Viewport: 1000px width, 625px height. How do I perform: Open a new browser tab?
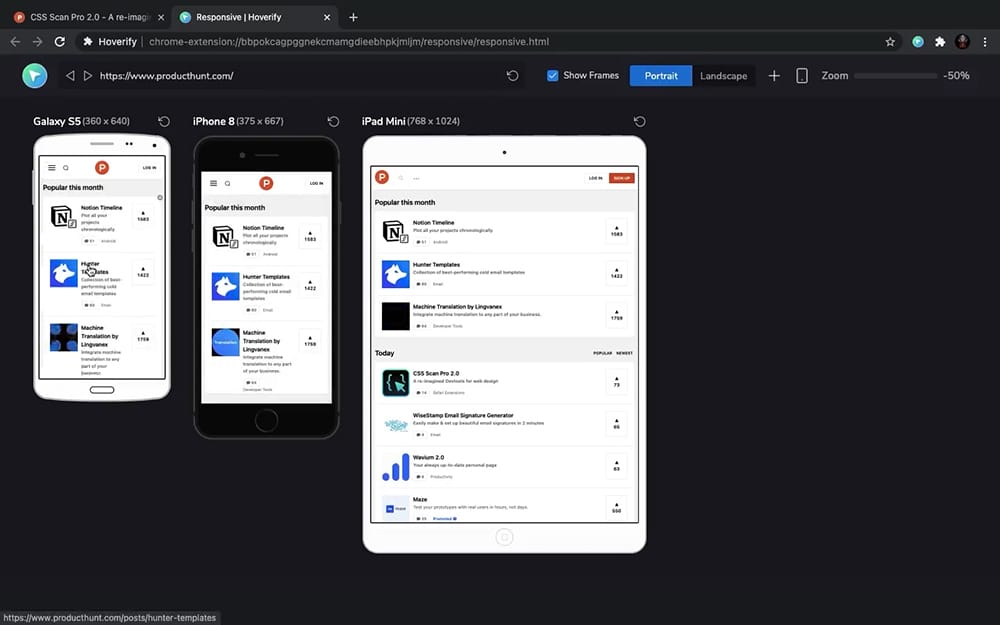353,18
